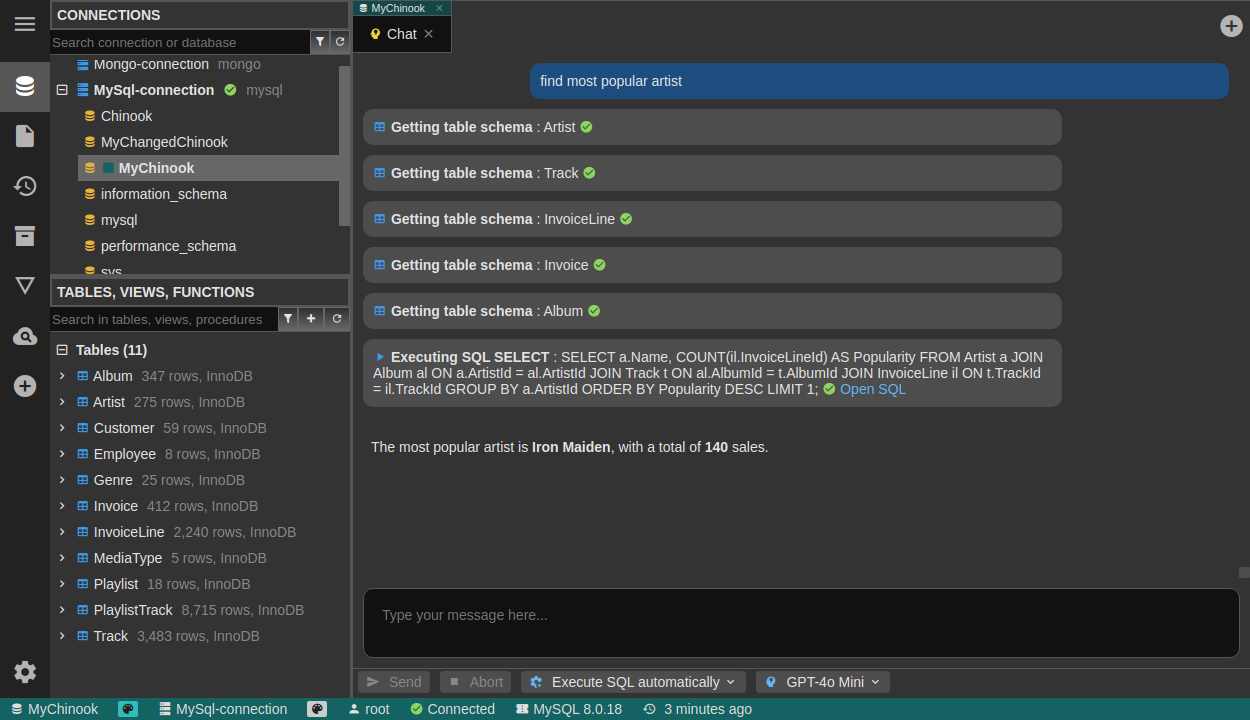This screenshot has width=1250, height=720.
Task: Click the teal color square beside MyChinook
Action: click(109, 168)
